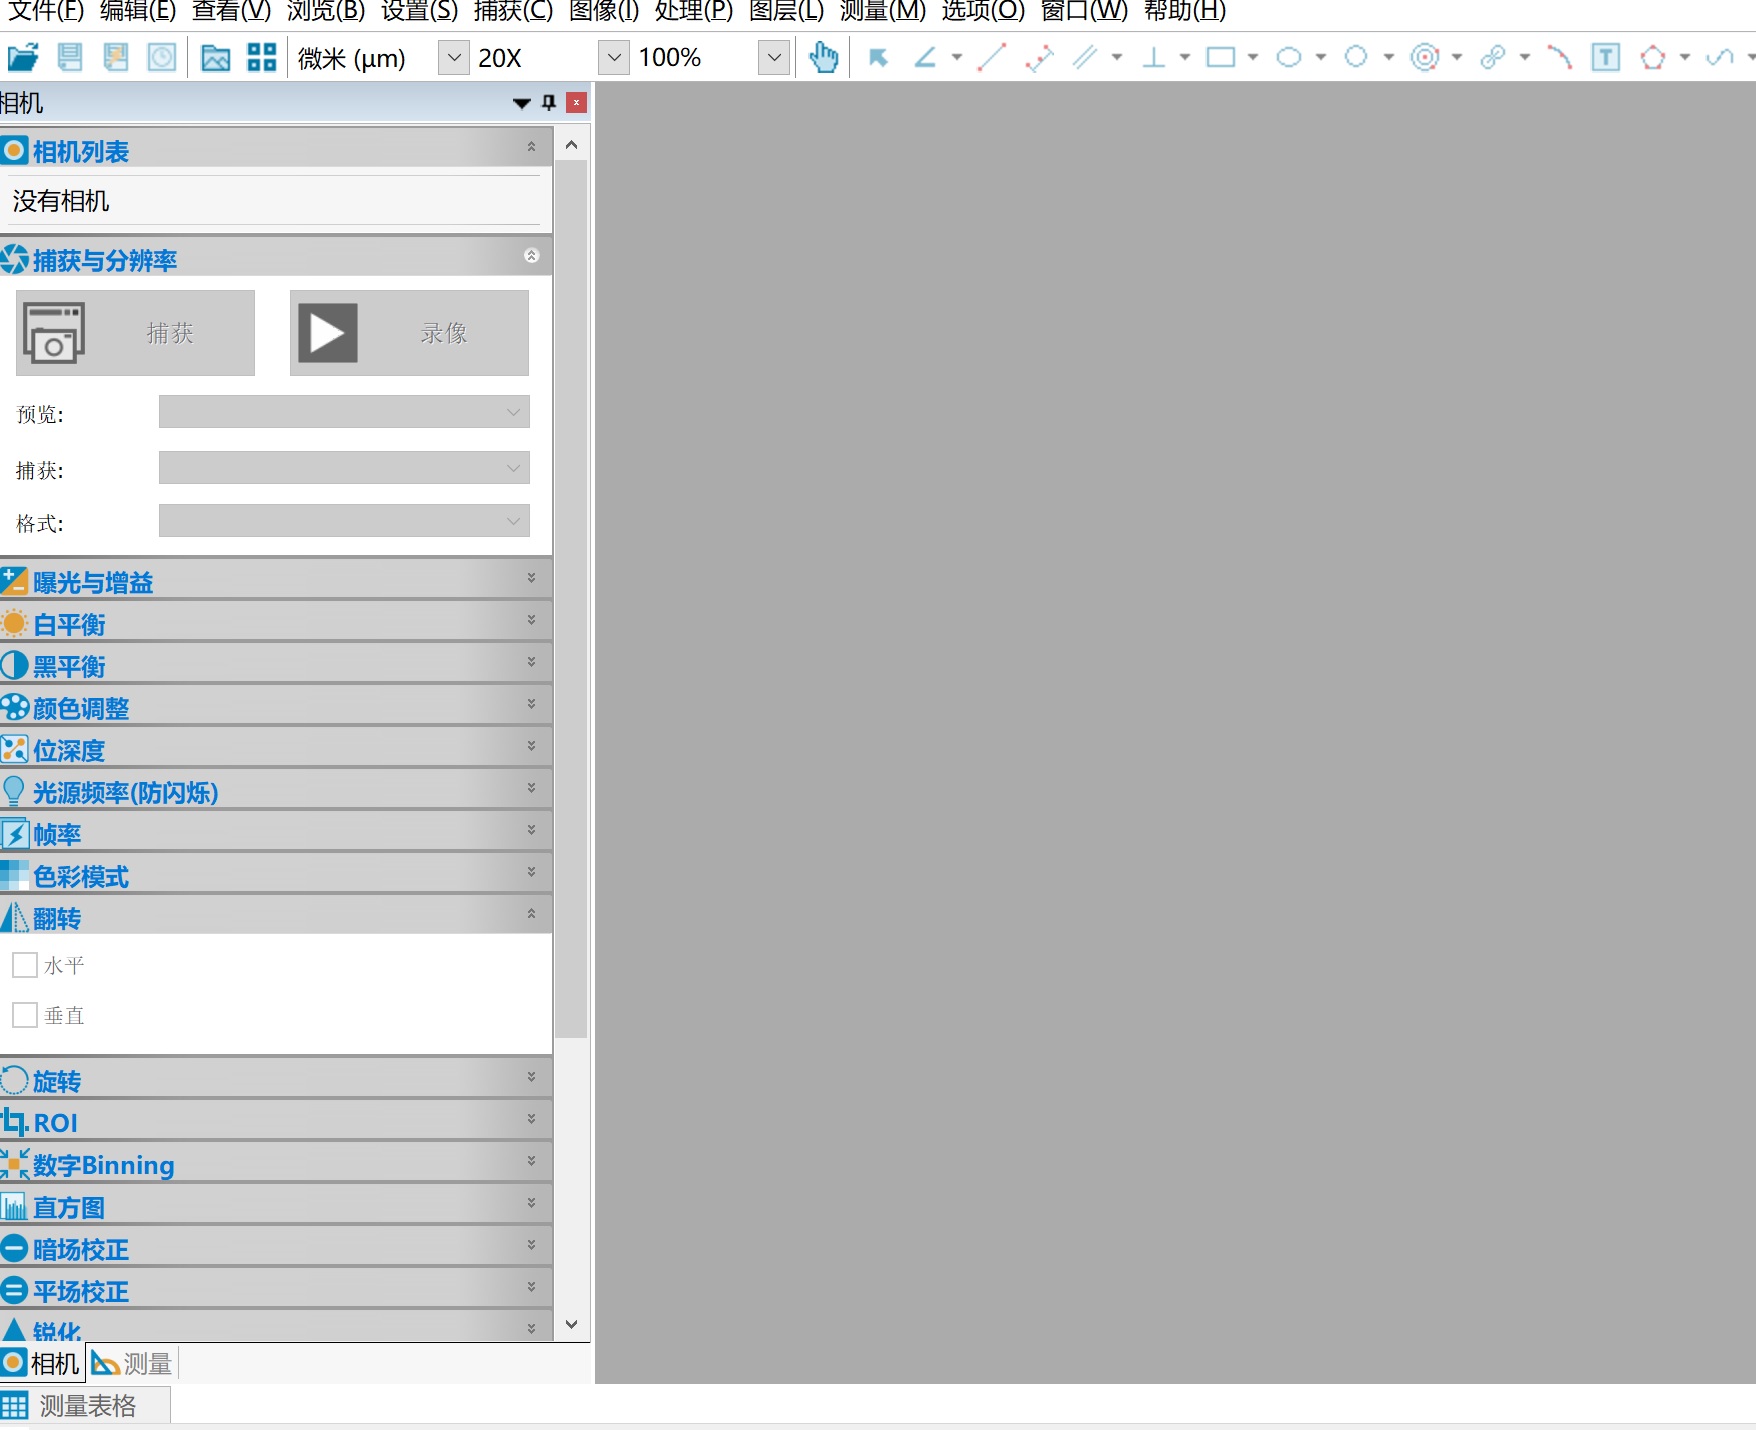The image size is (1756, 1430).
Task: Open the 微米 (µm) unit dropdown
Action: [453, 58]
